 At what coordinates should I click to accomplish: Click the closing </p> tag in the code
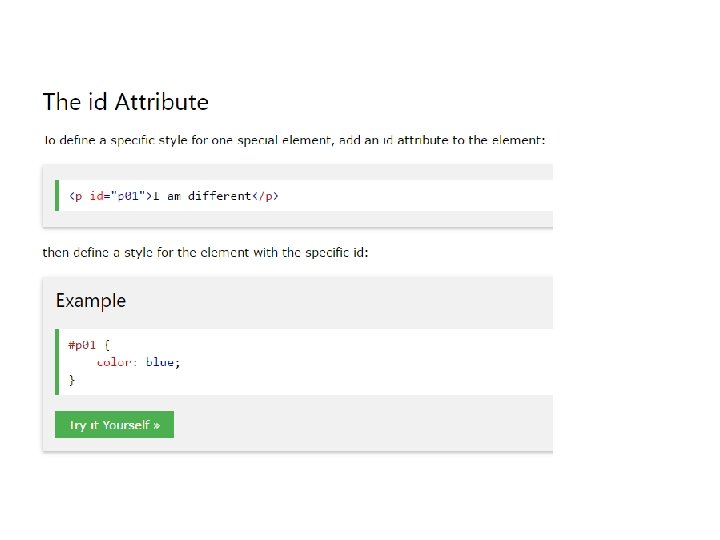pos(266,196)
